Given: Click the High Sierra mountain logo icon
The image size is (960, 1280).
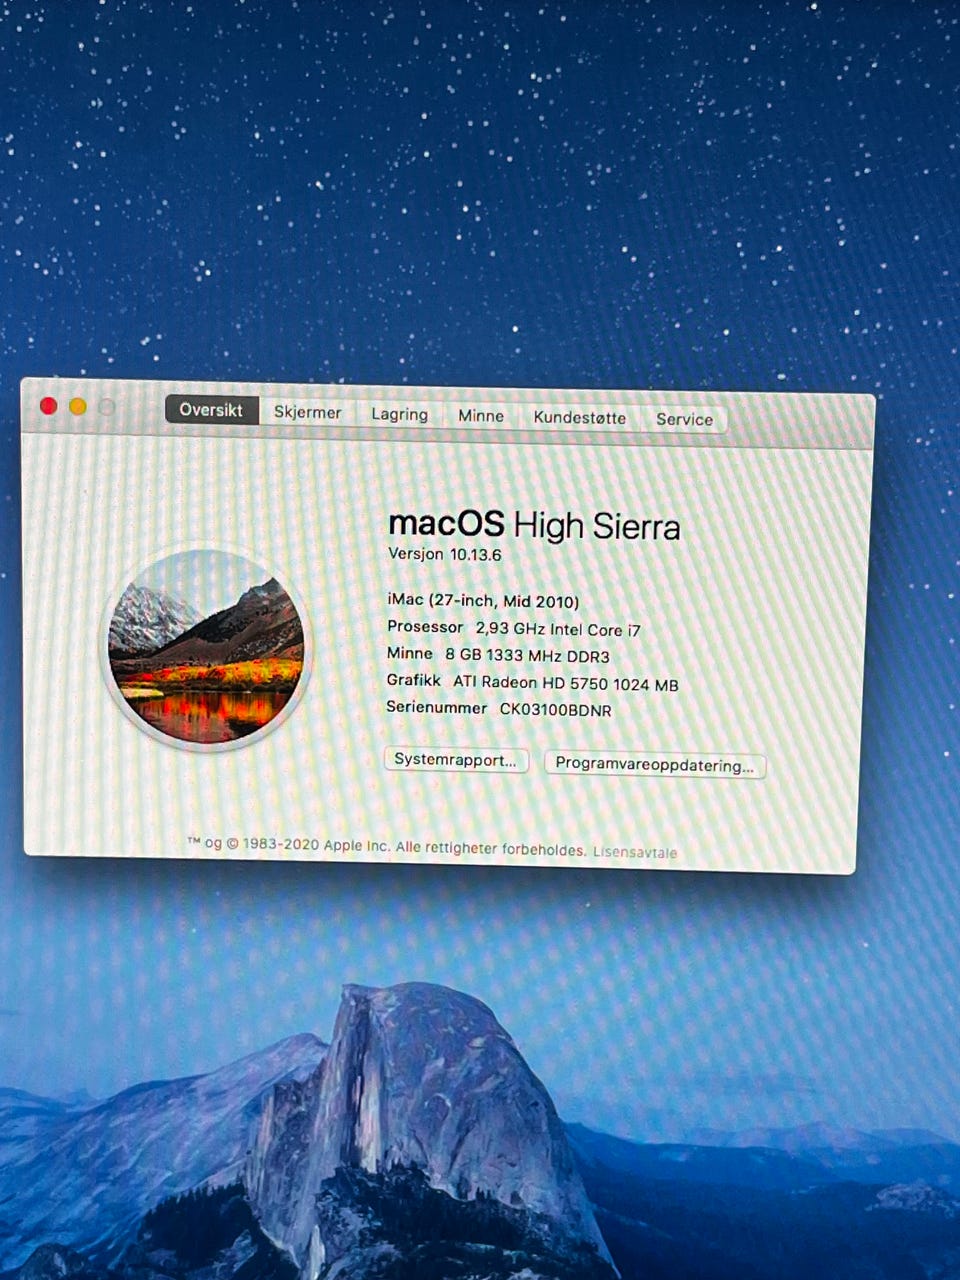Looking at the screenshot, I should point(207,648).
